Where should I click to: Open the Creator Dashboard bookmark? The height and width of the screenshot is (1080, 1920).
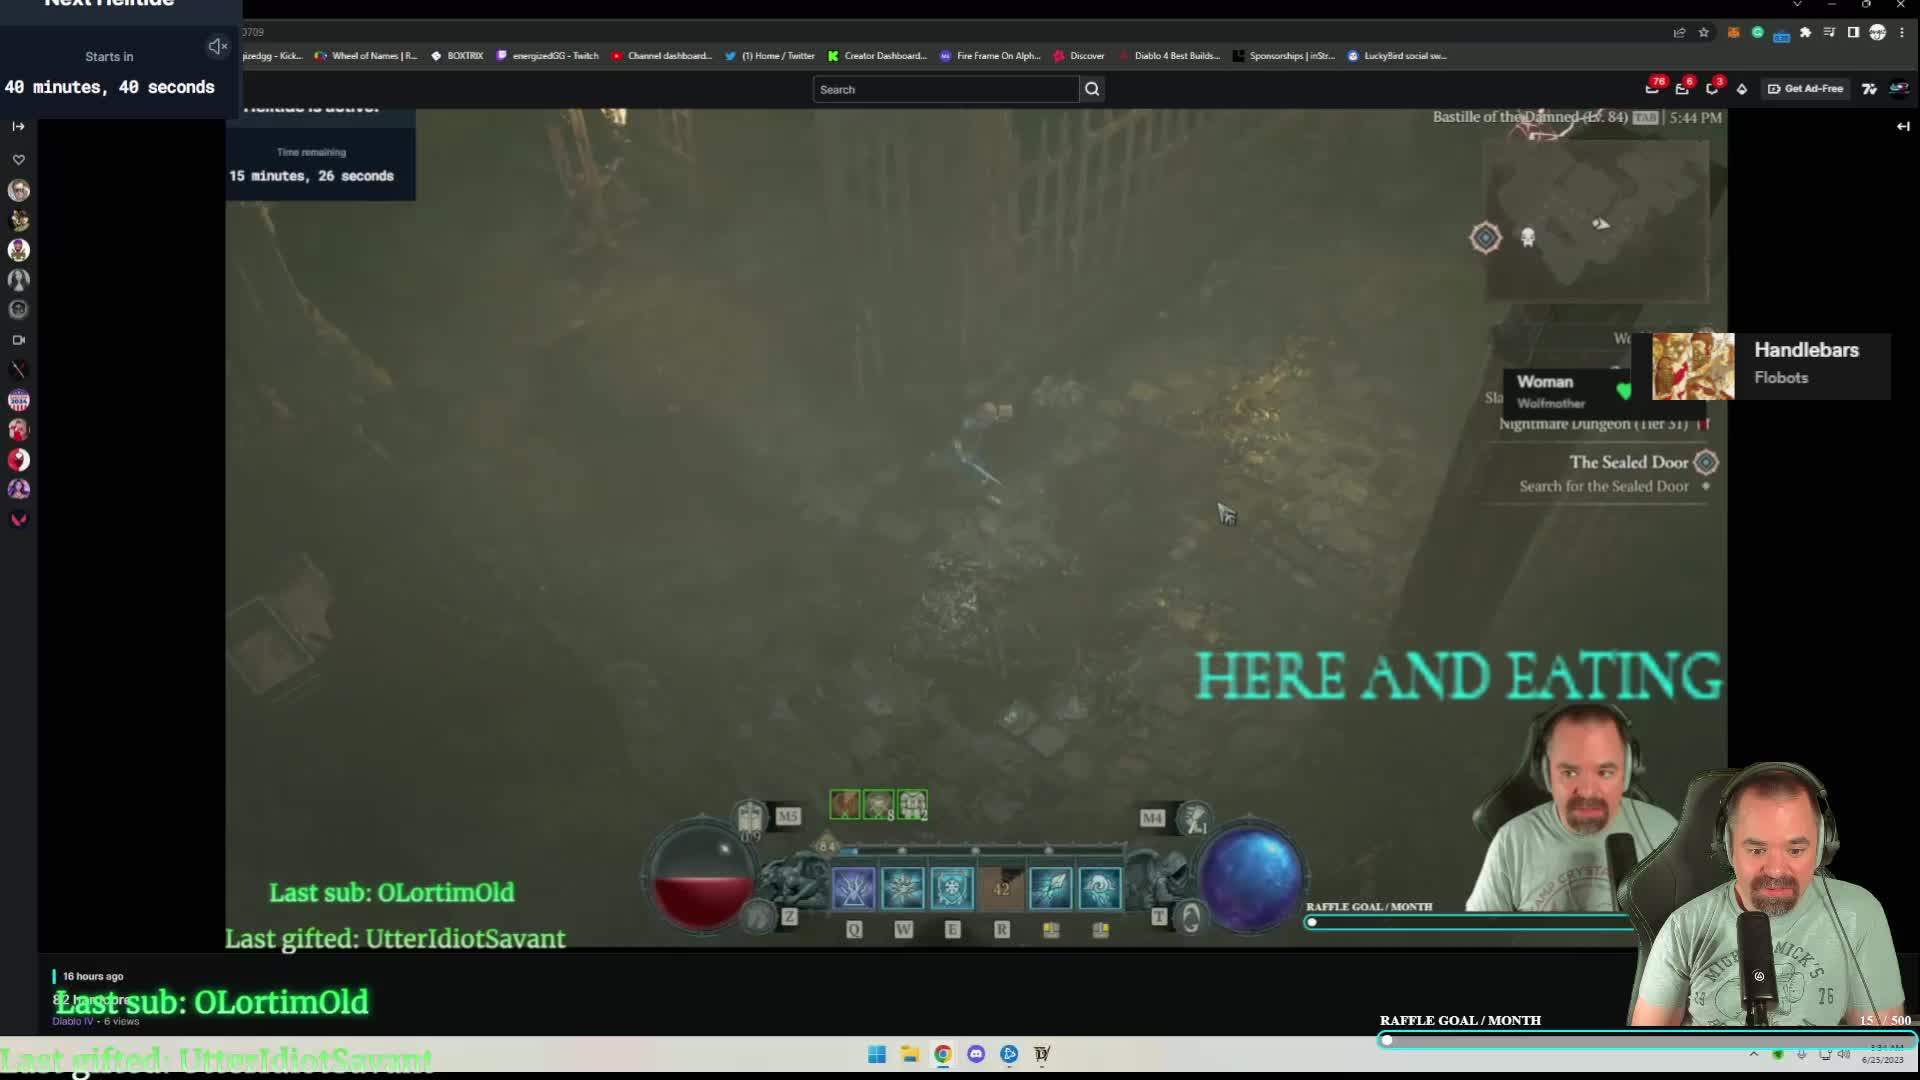pos(878,56)
